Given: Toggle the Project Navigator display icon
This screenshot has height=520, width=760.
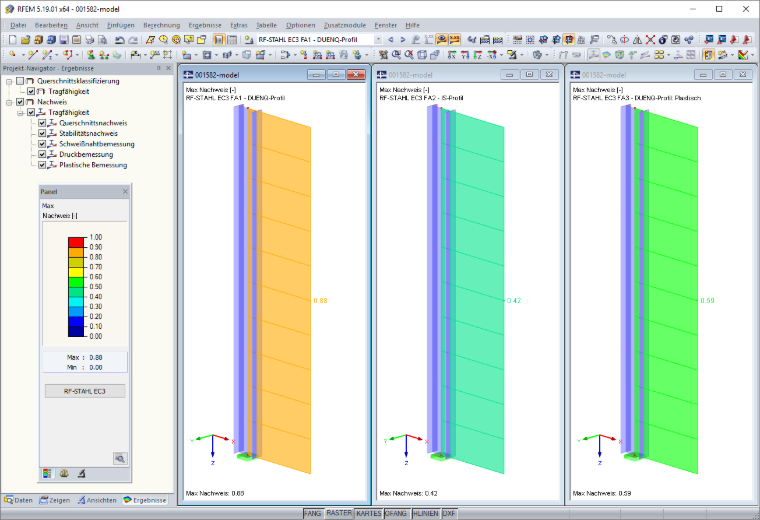Looking at the screenshot, I should click(x=219, y=40).
